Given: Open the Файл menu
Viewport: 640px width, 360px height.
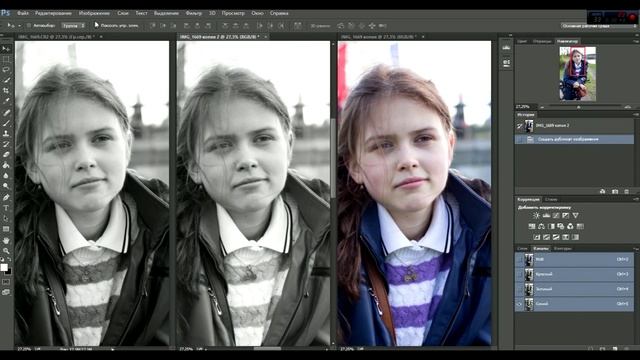Looking at the screenshot, I should click(23, 13).
